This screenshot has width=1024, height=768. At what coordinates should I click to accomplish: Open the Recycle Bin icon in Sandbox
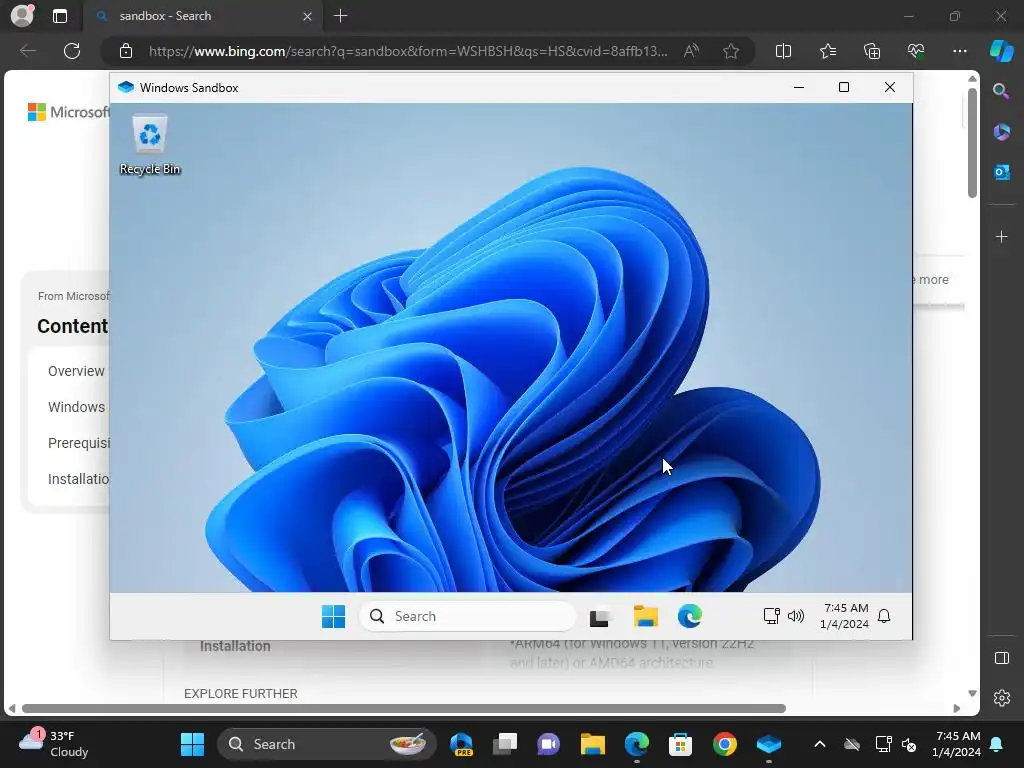[150, 144]
